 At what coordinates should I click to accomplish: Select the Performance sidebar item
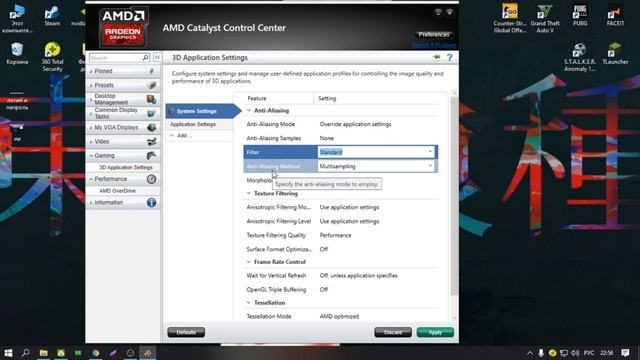point(123,179)
